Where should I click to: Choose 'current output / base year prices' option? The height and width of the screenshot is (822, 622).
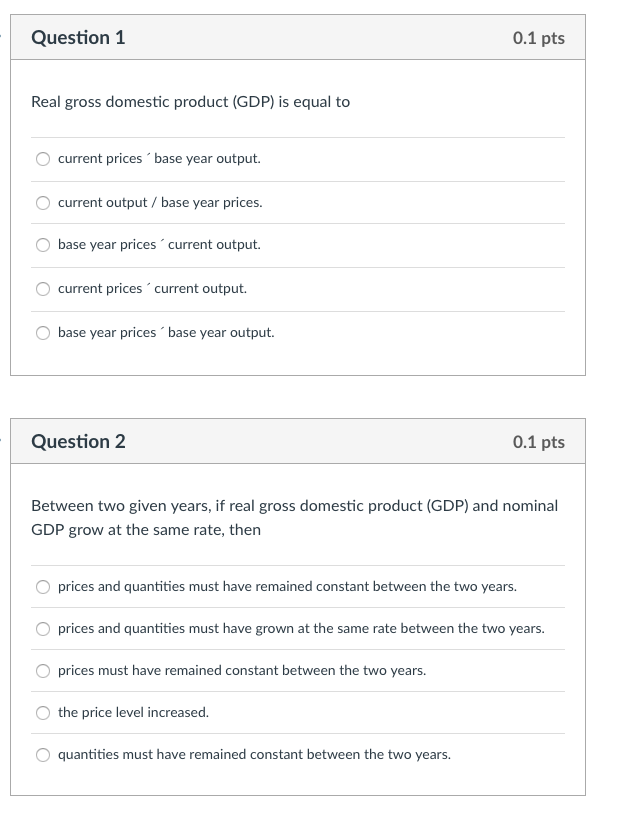(x=43, y=203)
